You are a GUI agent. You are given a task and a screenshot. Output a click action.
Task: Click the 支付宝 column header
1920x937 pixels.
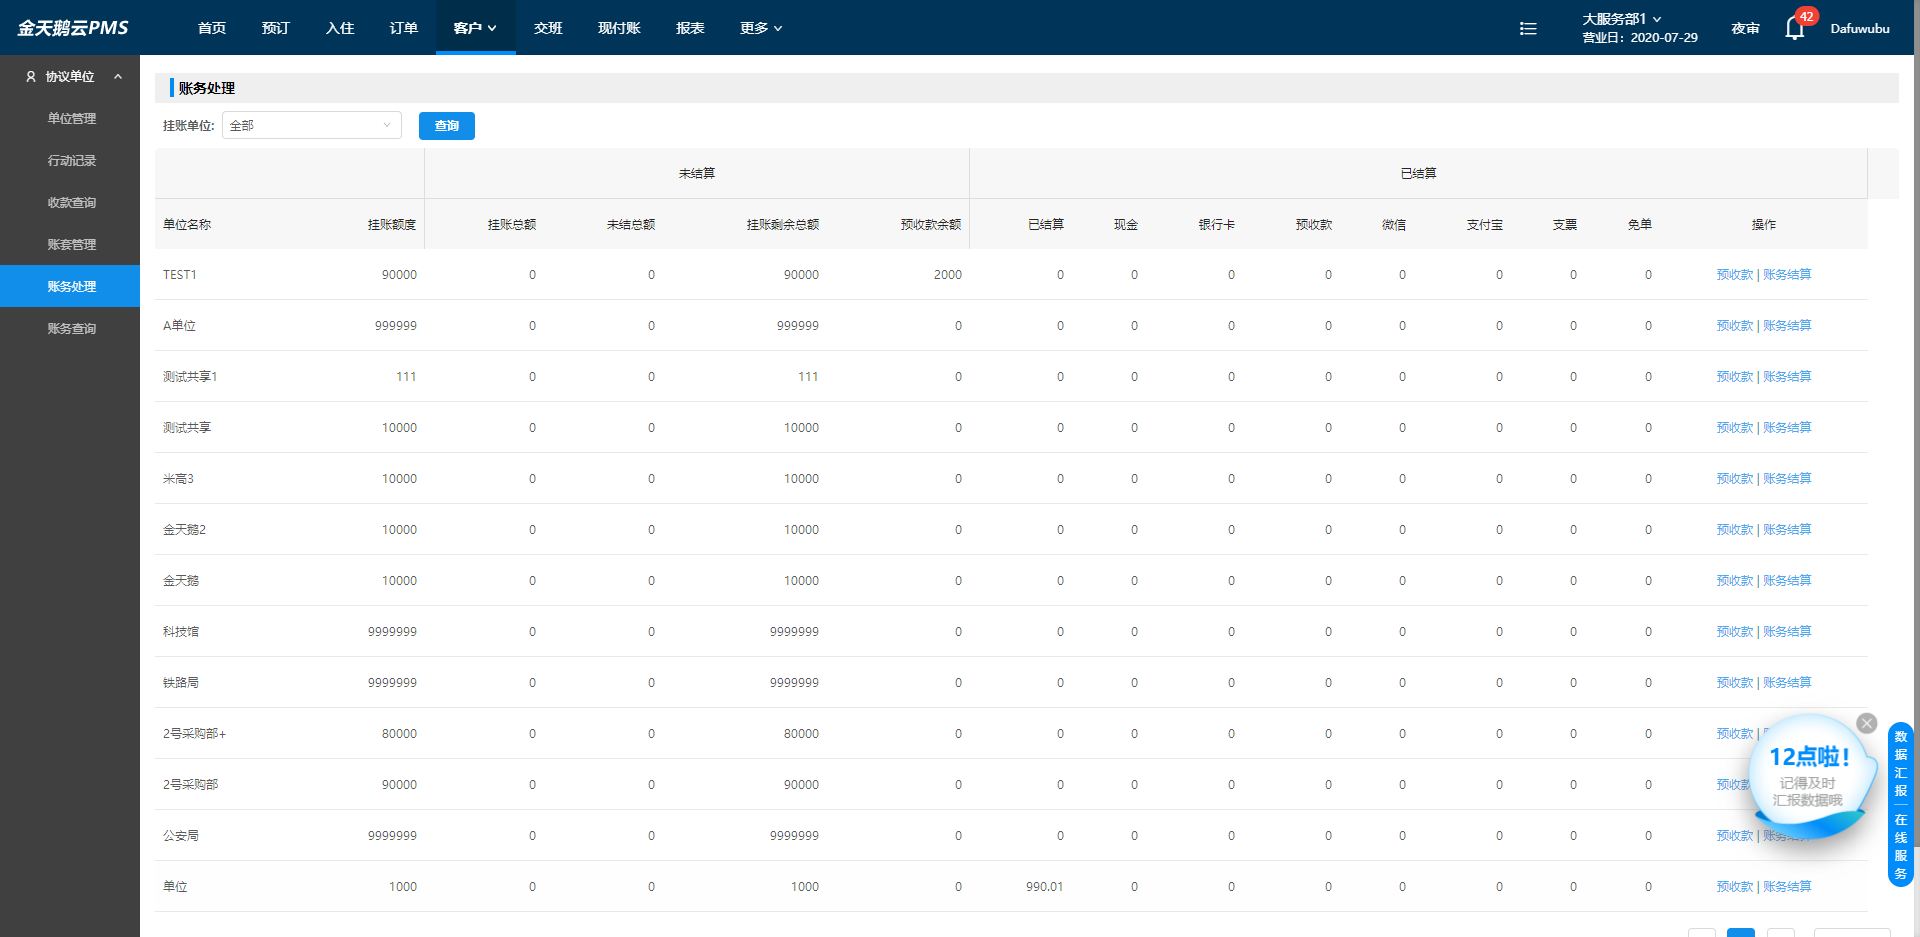tap(1485, 224)
